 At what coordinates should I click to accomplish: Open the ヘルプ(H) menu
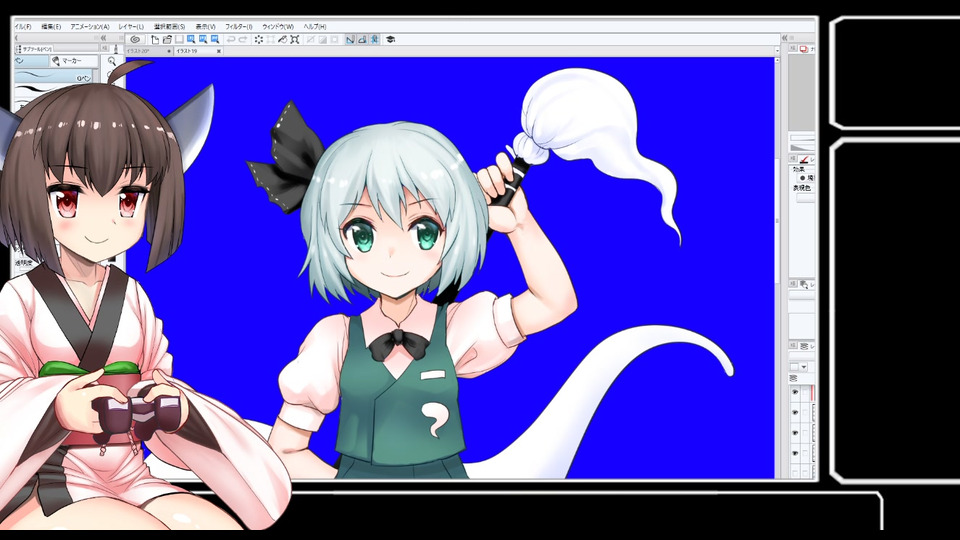[x=315, y=27]
